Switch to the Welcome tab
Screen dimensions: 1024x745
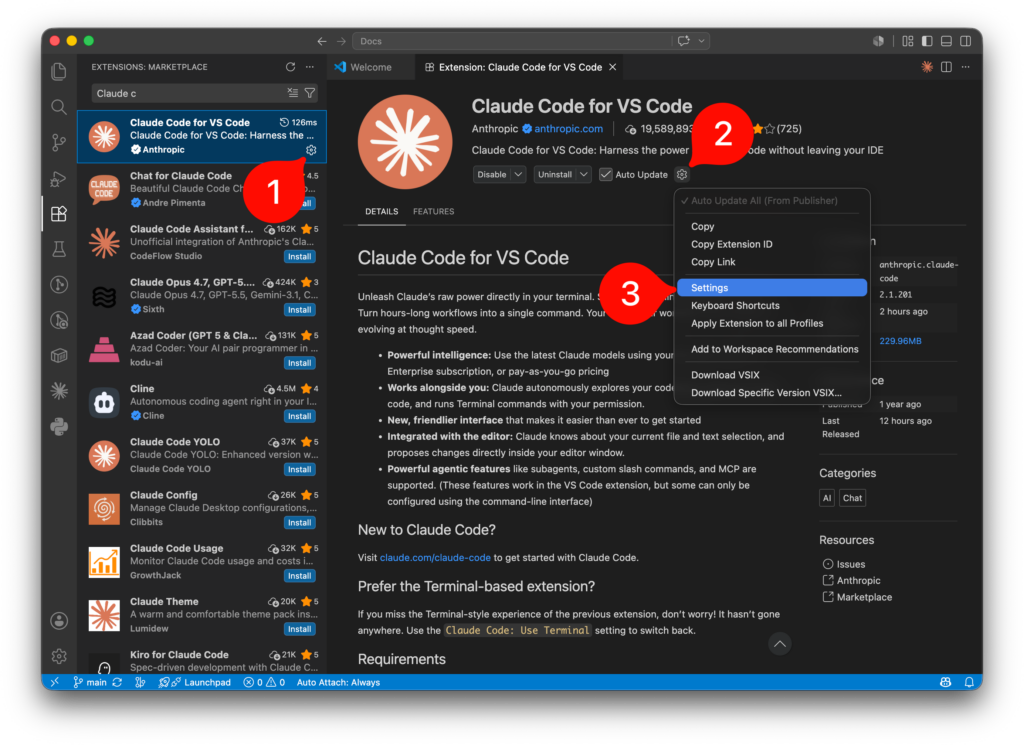tap(370, 67)
